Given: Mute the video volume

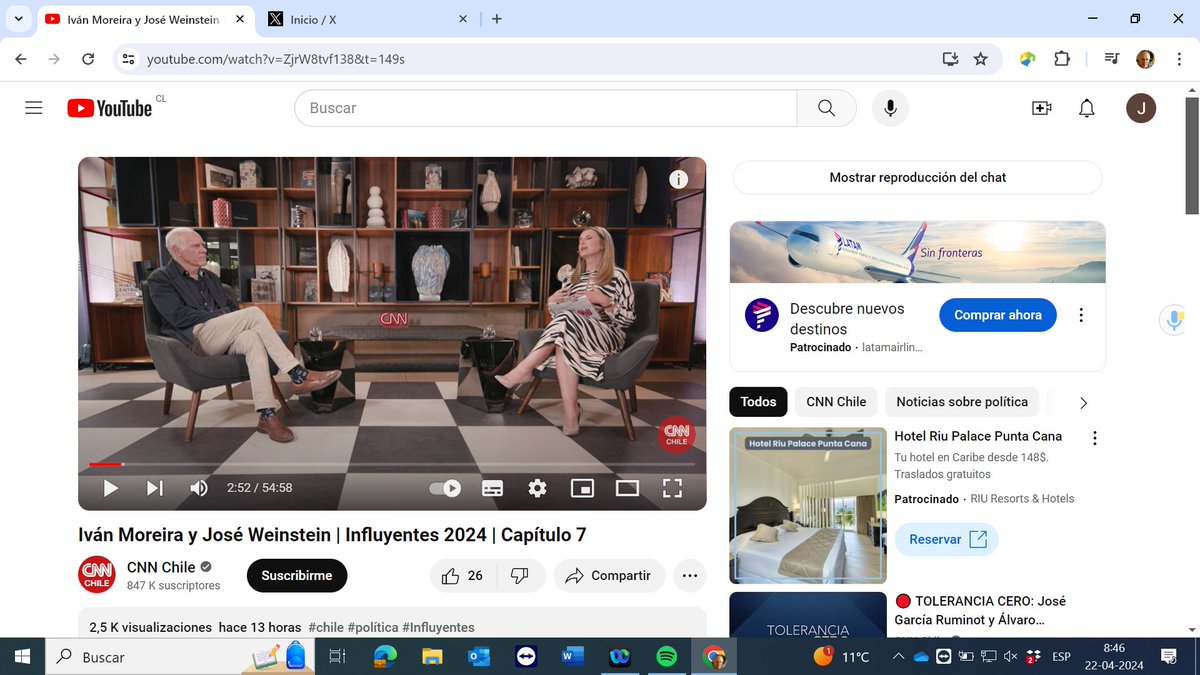Looking at the screenshot, I should pyautogui.click(x=199, y=488).
